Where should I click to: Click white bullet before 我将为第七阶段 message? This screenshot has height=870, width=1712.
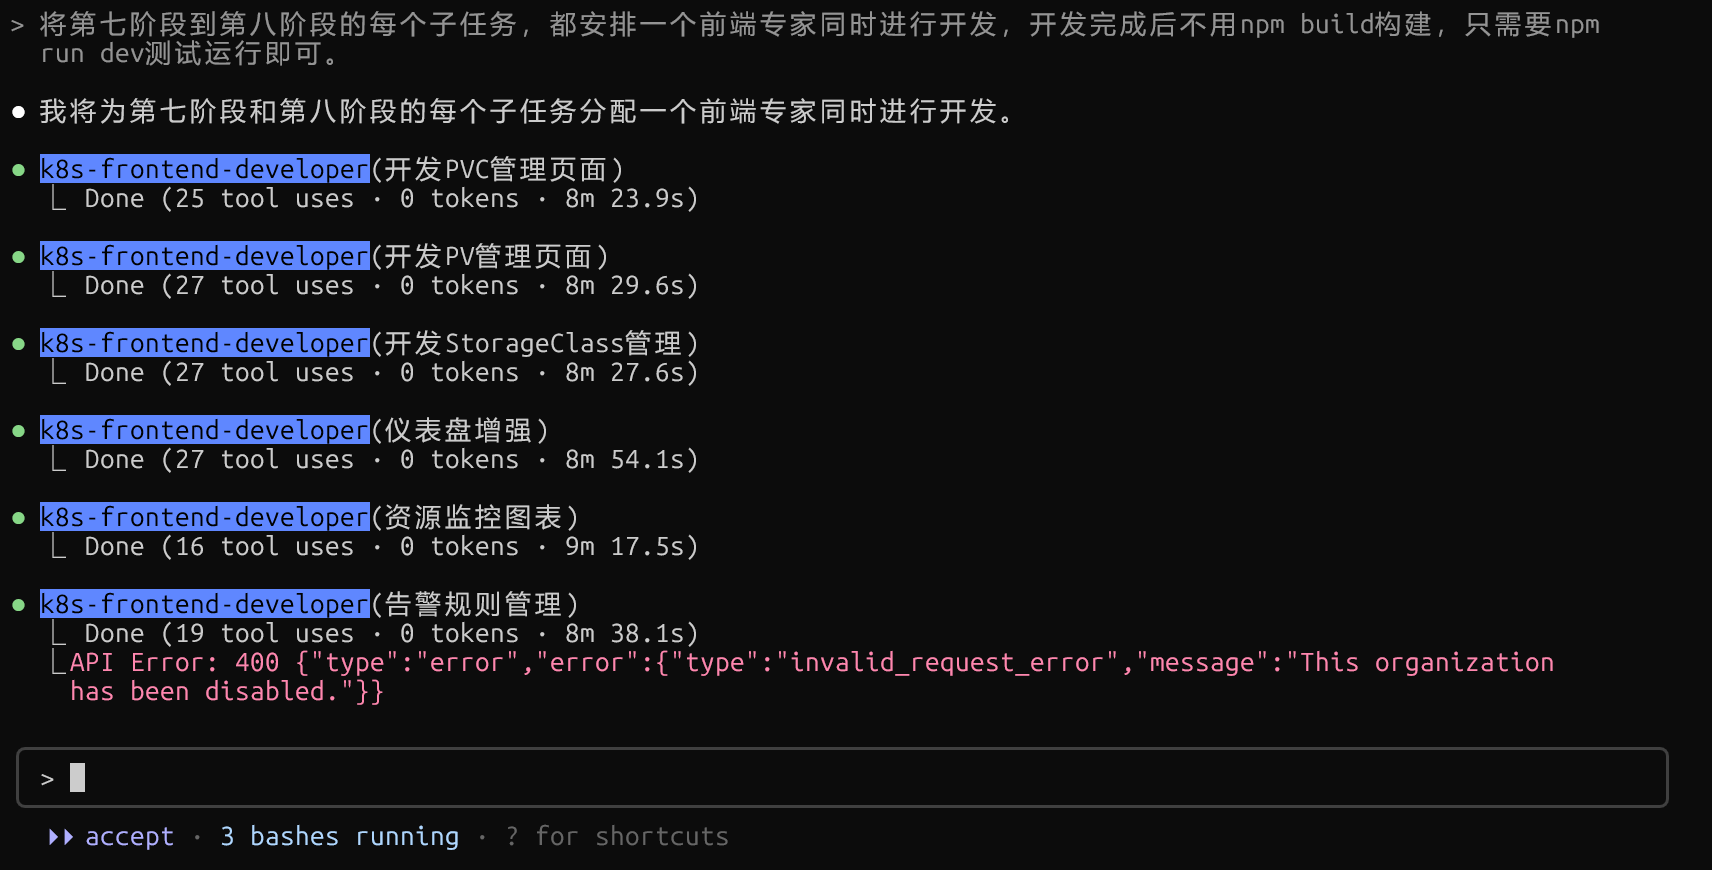click(x=18, y=112)
